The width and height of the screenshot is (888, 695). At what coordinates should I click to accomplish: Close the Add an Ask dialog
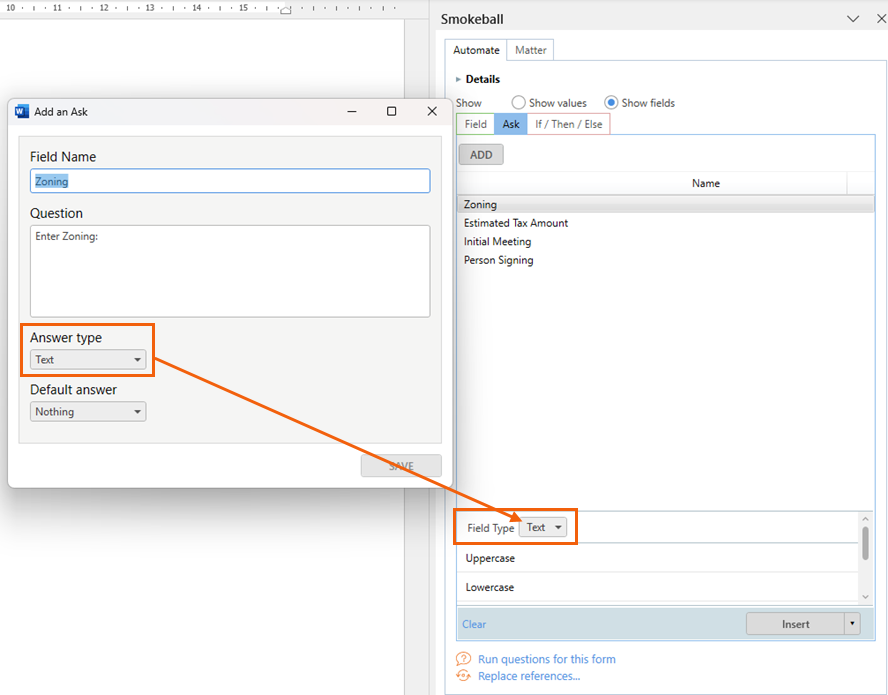pyautogui.click(x=432, y=112)
